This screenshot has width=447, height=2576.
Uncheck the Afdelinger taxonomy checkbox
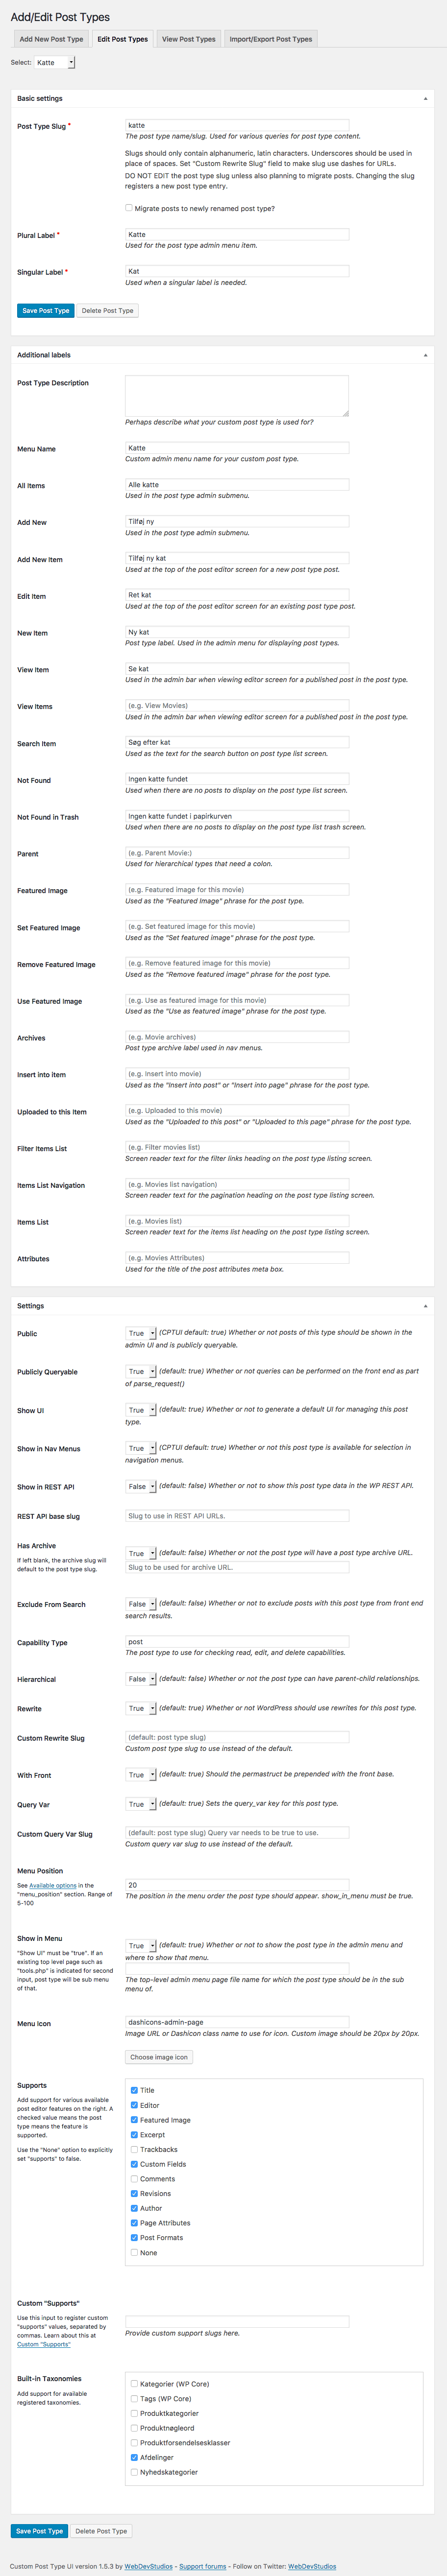point(134,2457)
